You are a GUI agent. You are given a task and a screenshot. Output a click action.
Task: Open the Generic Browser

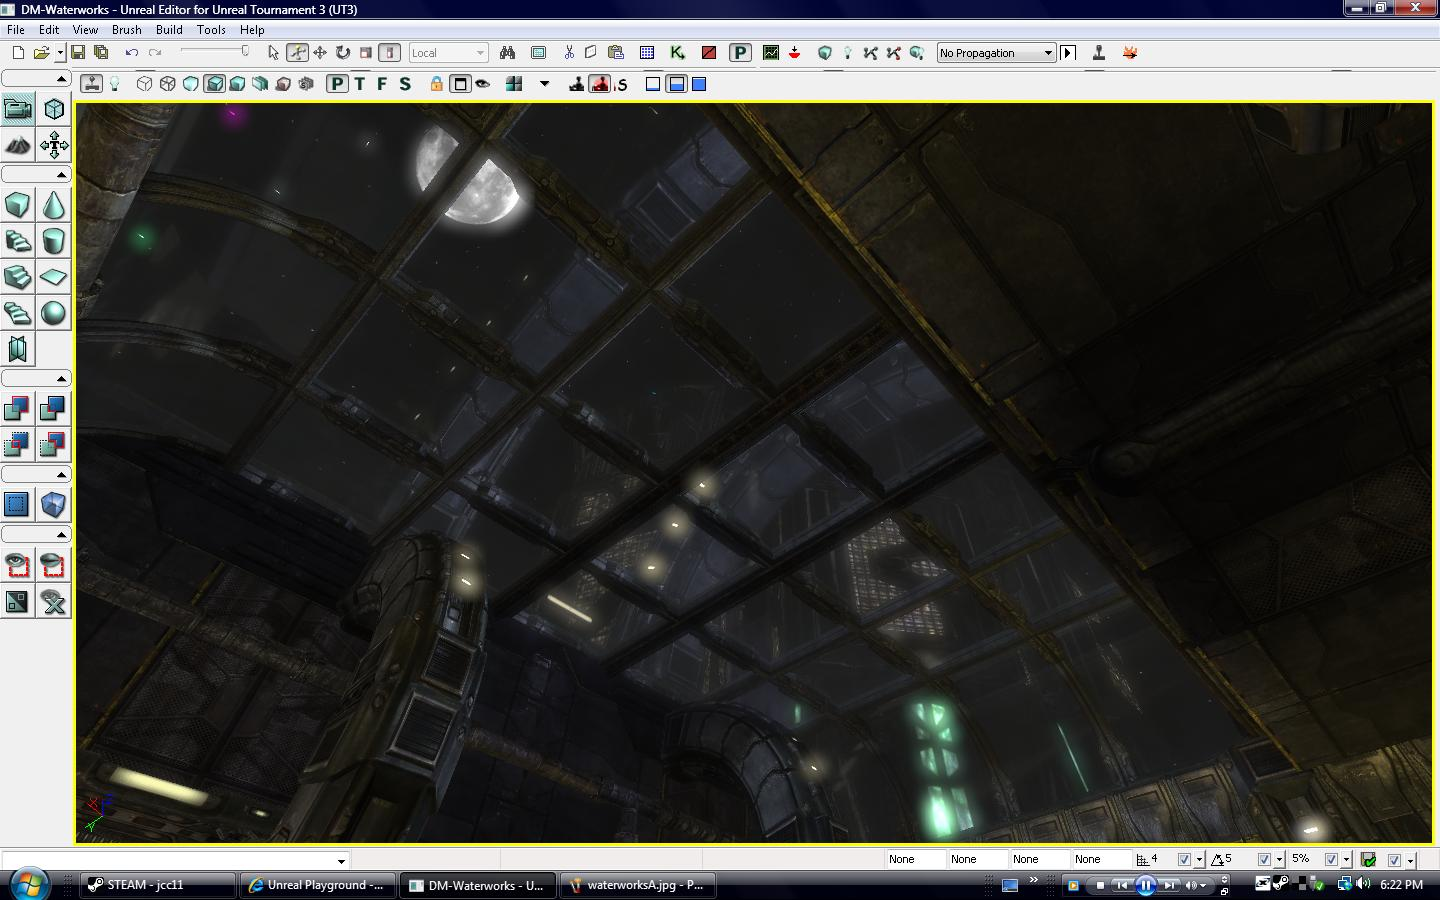click(x=538, y=52)
